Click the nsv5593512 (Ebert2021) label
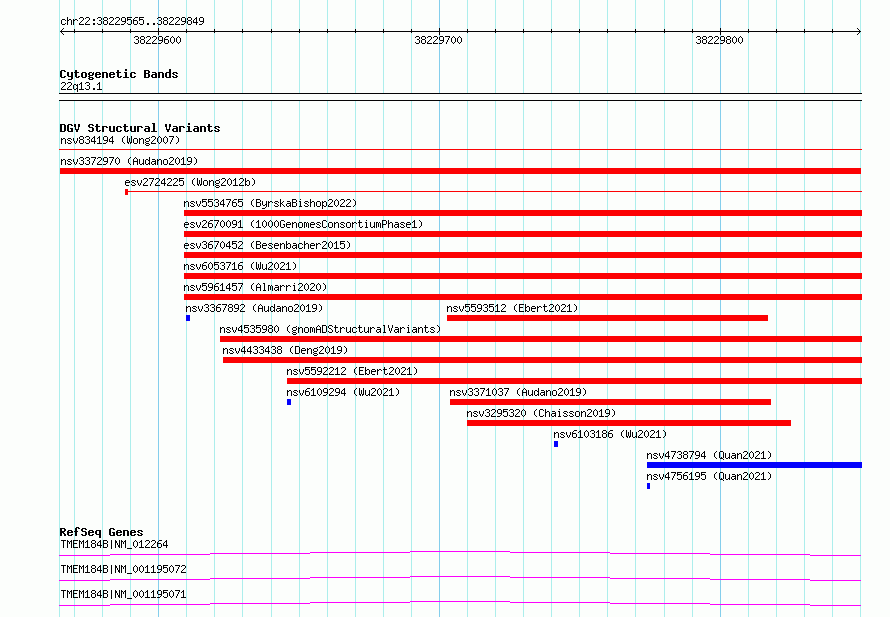The width and height of the screenshot is (890, 617). [512, 308]
